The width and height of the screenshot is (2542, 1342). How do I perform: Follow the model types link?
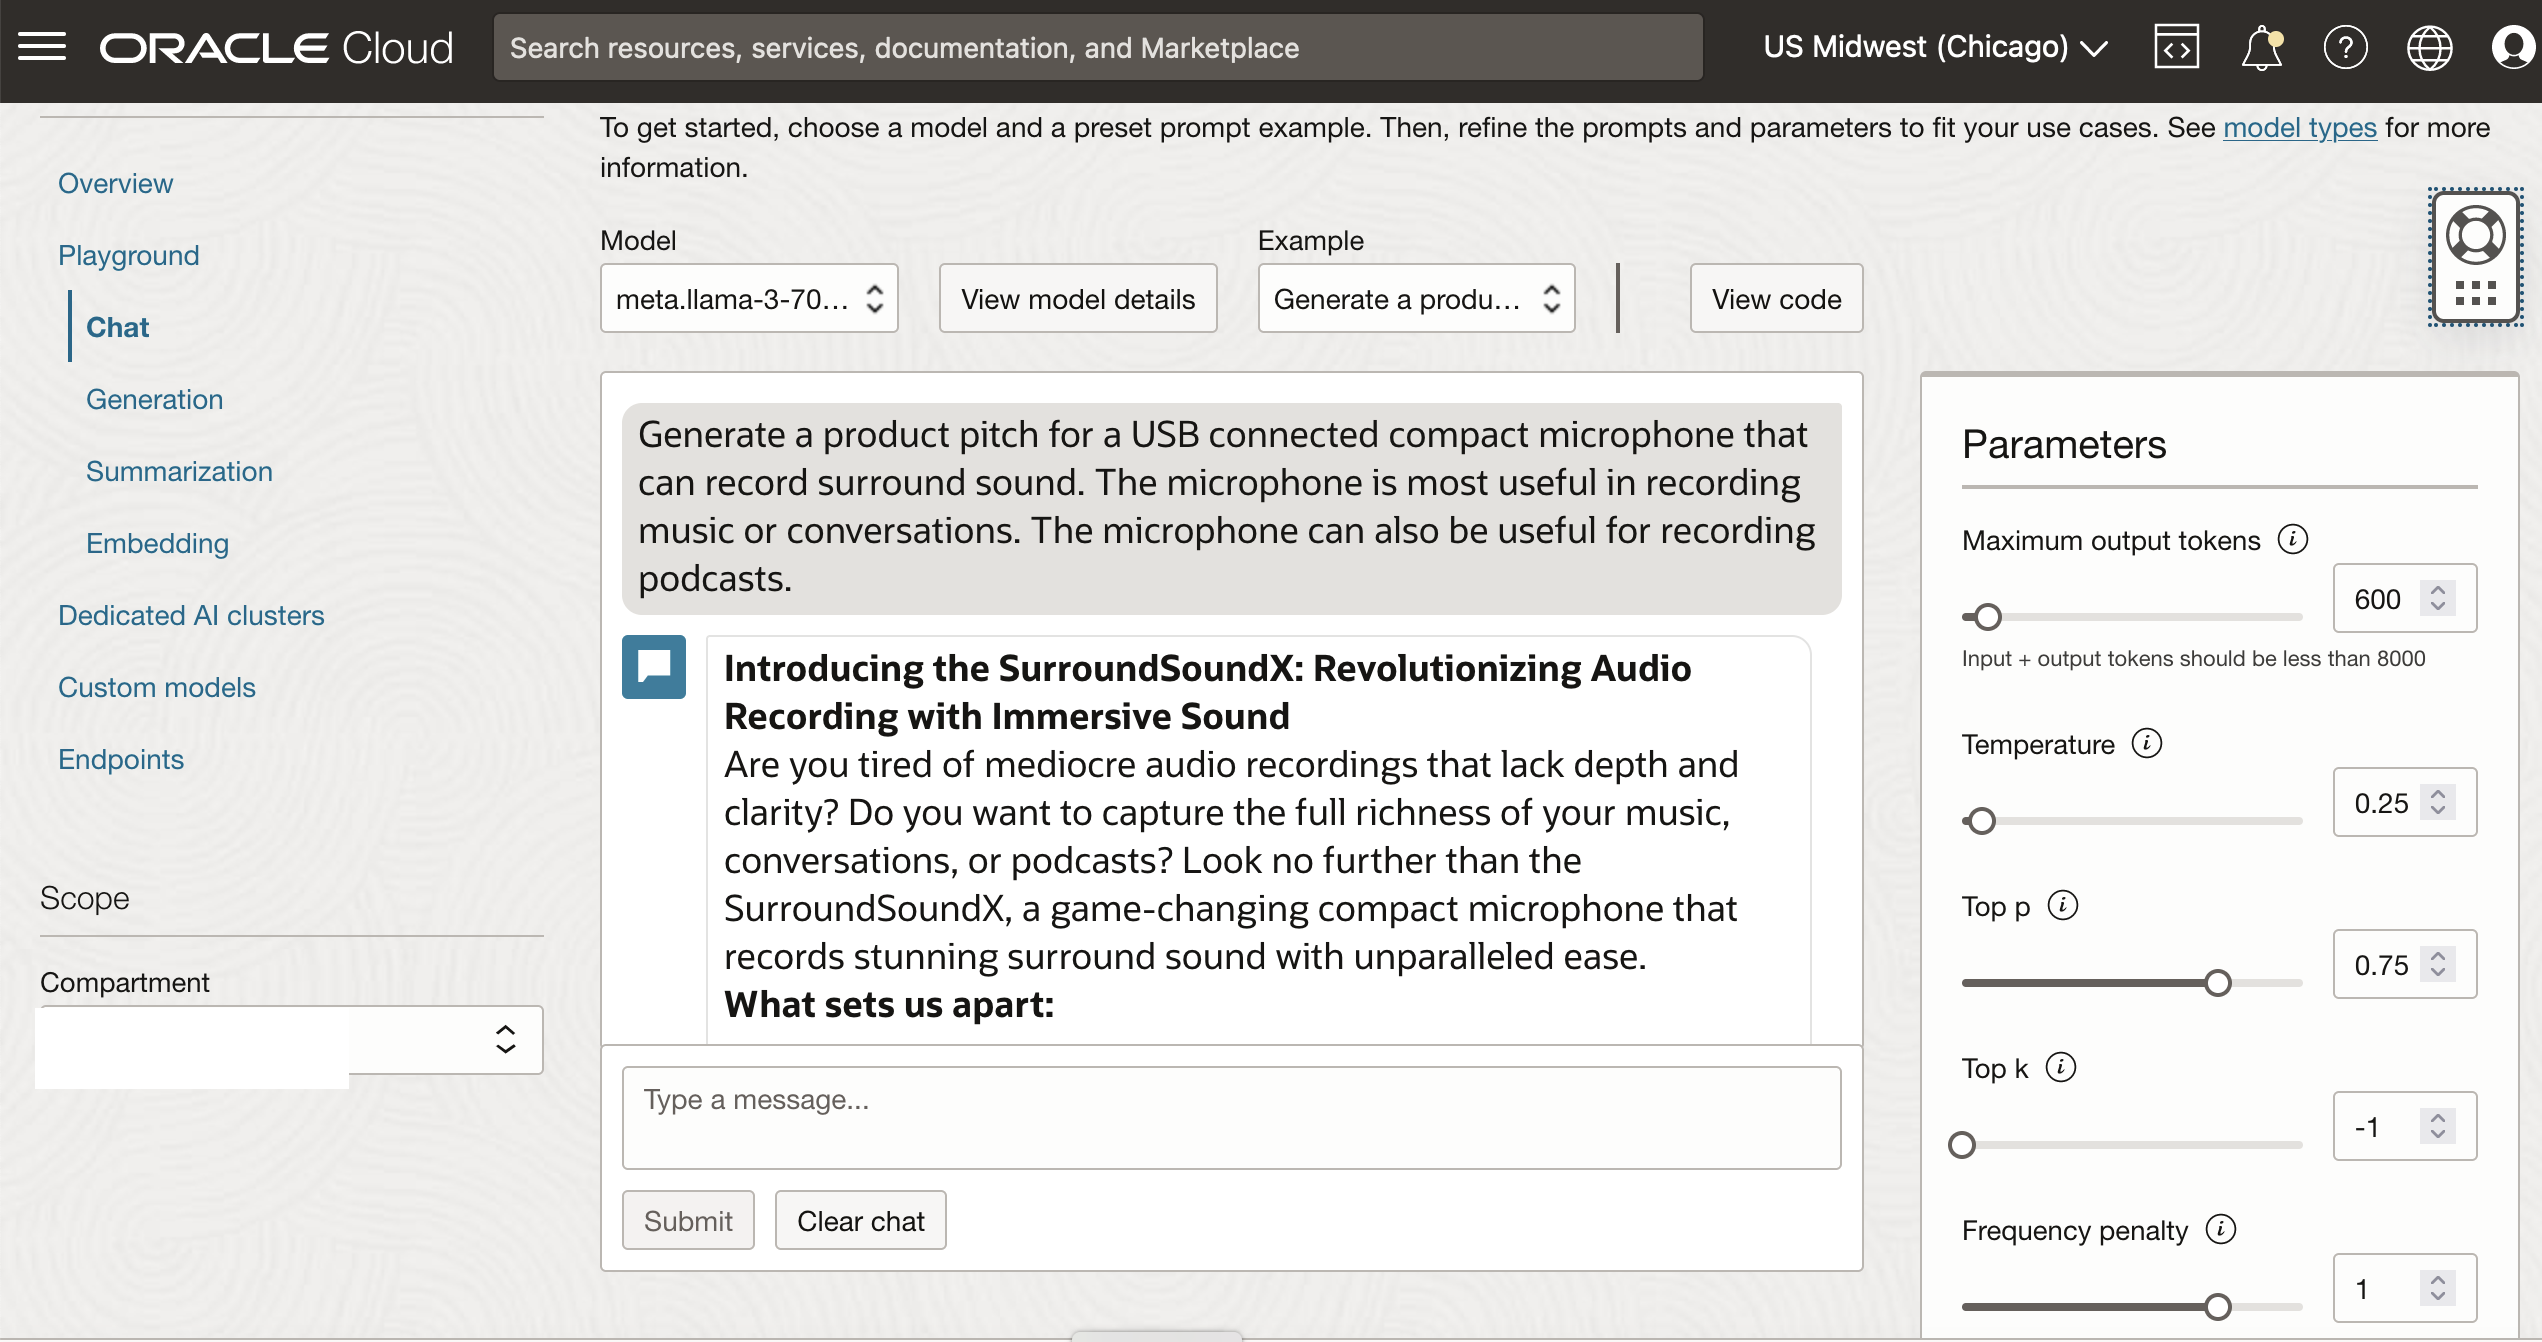coord(2299,128)
